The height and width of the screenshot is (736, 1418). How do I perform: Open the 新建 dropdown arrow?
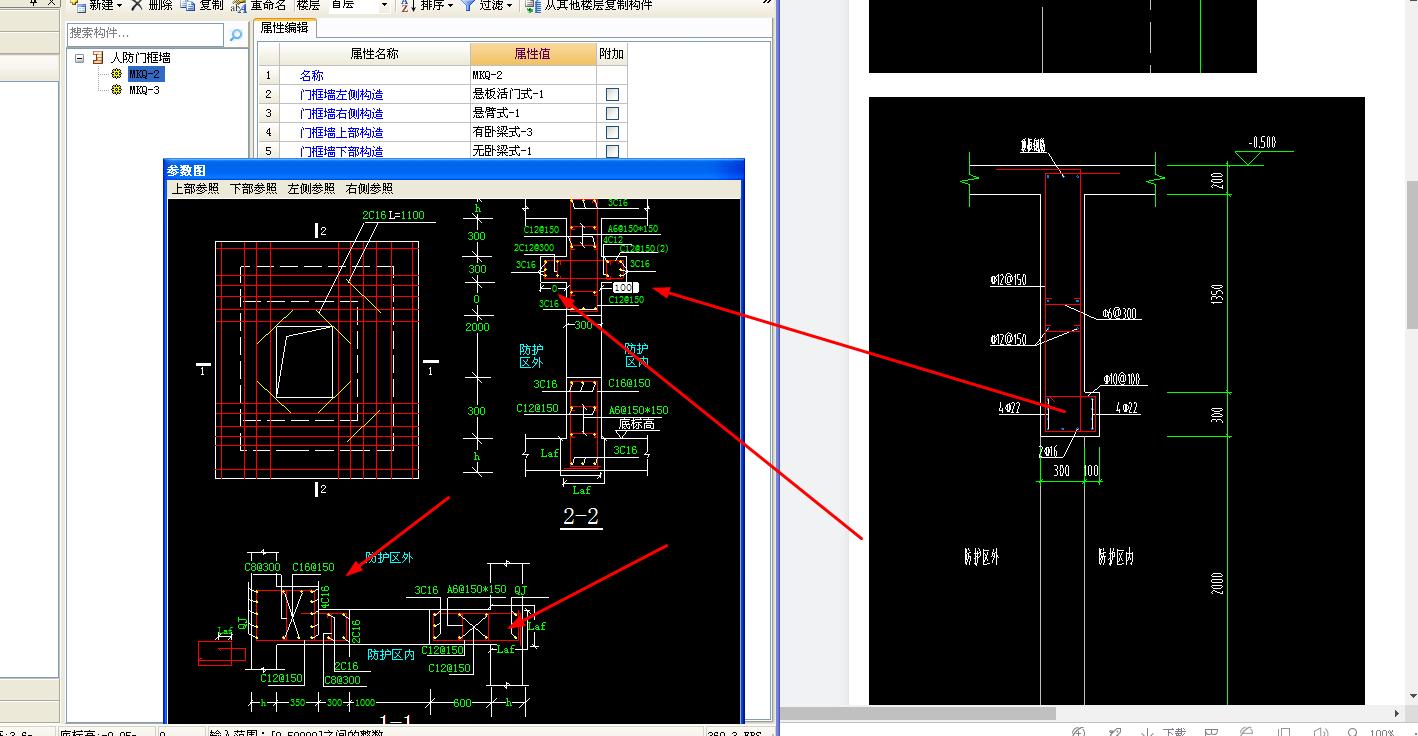tap(120, 5)
